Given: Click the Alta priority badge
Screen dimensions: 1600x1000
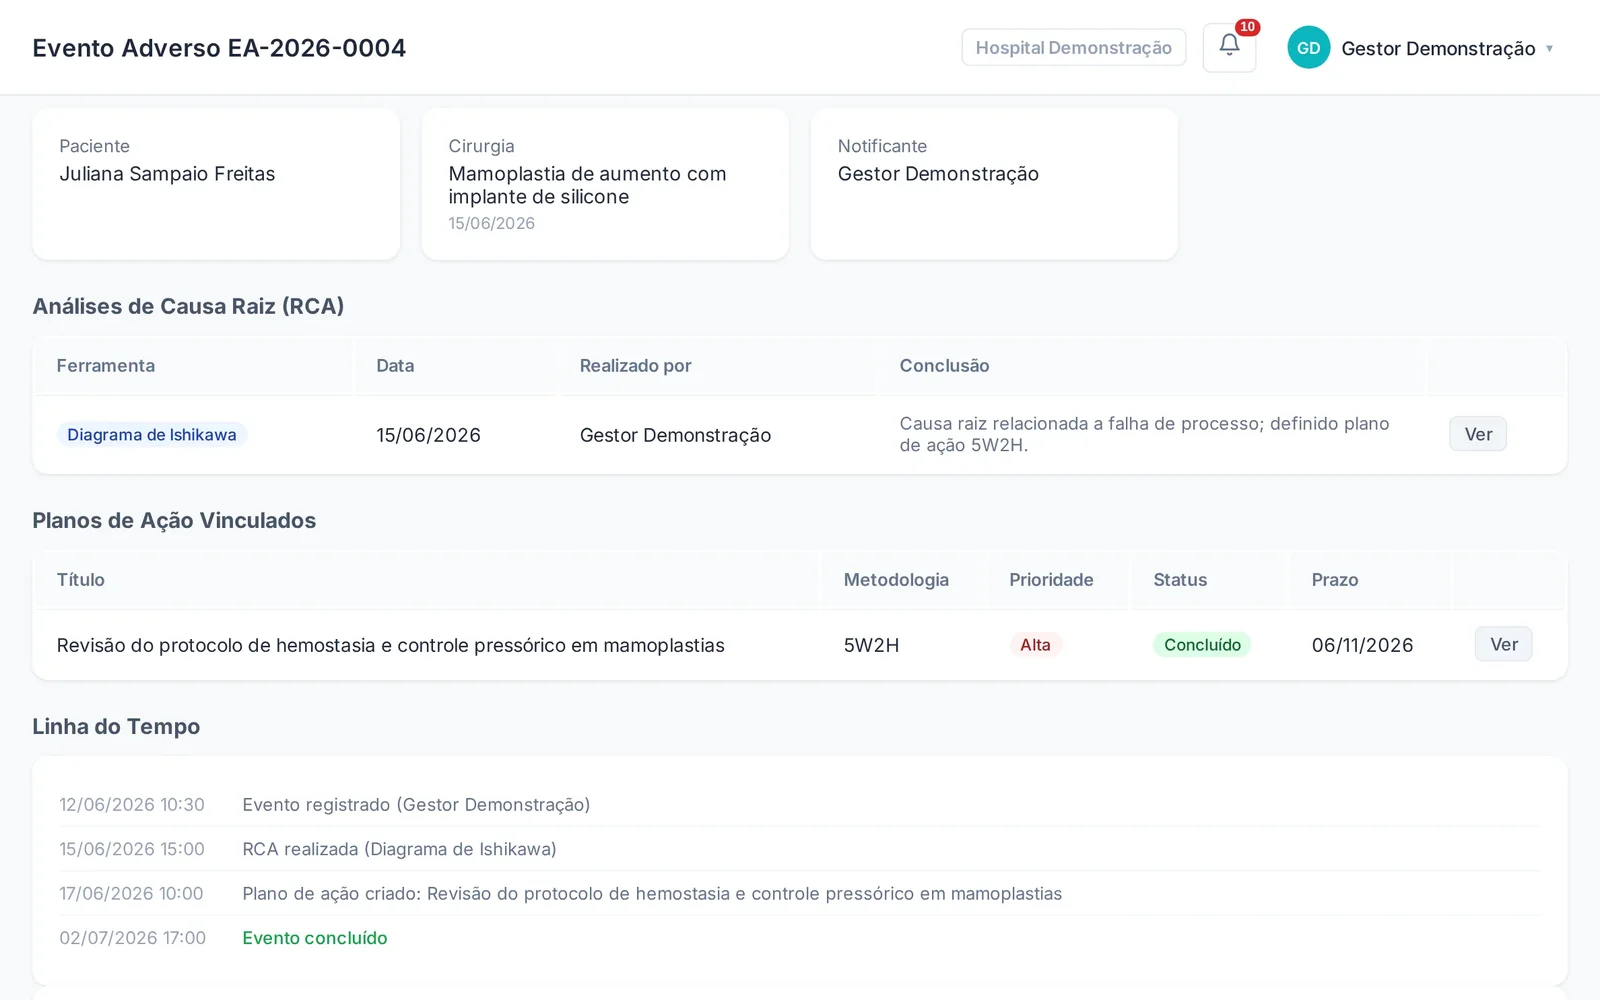Looking at the screenshot, I should [x=1035, y=645].
